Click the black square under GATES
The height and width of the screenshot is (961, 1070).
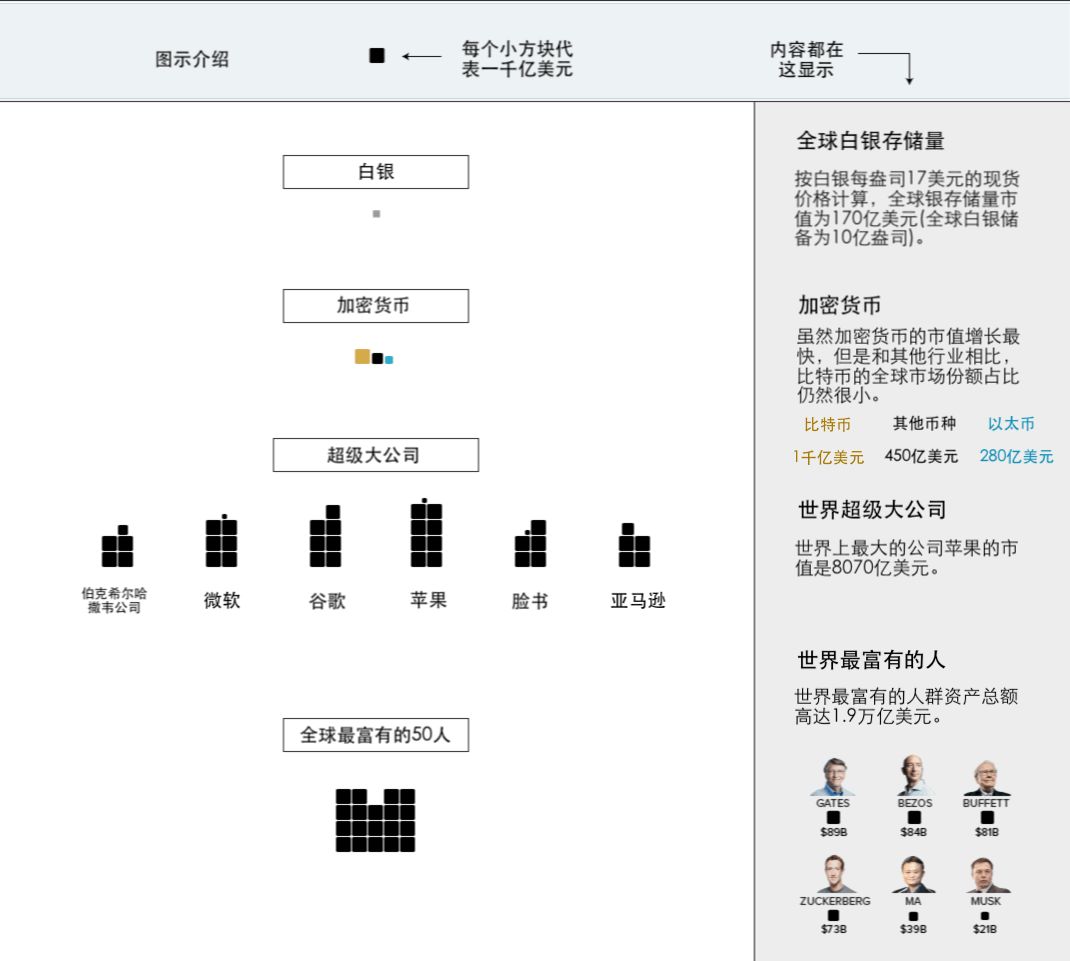(x=833, y=817)
